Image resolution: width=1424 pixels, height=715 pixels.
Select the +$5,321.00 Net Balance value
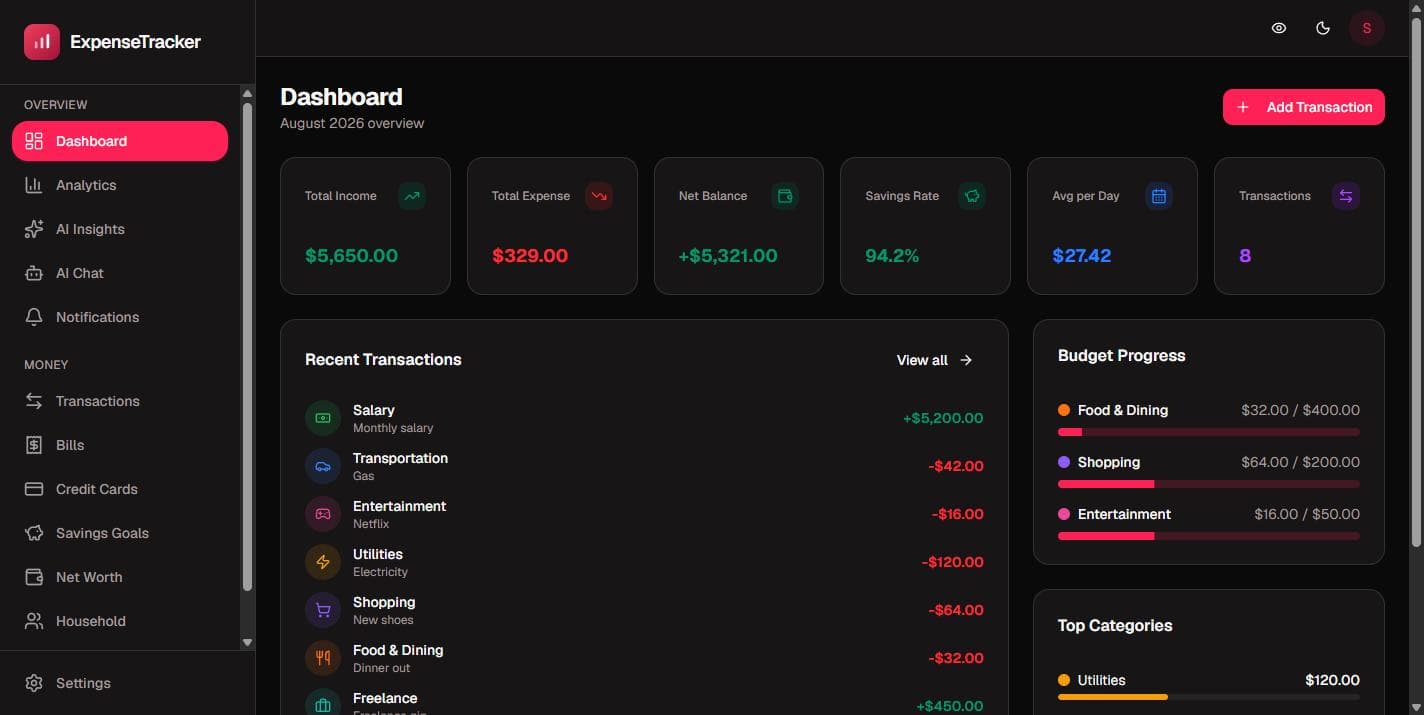pyautogui.click(x=728, y=256)
